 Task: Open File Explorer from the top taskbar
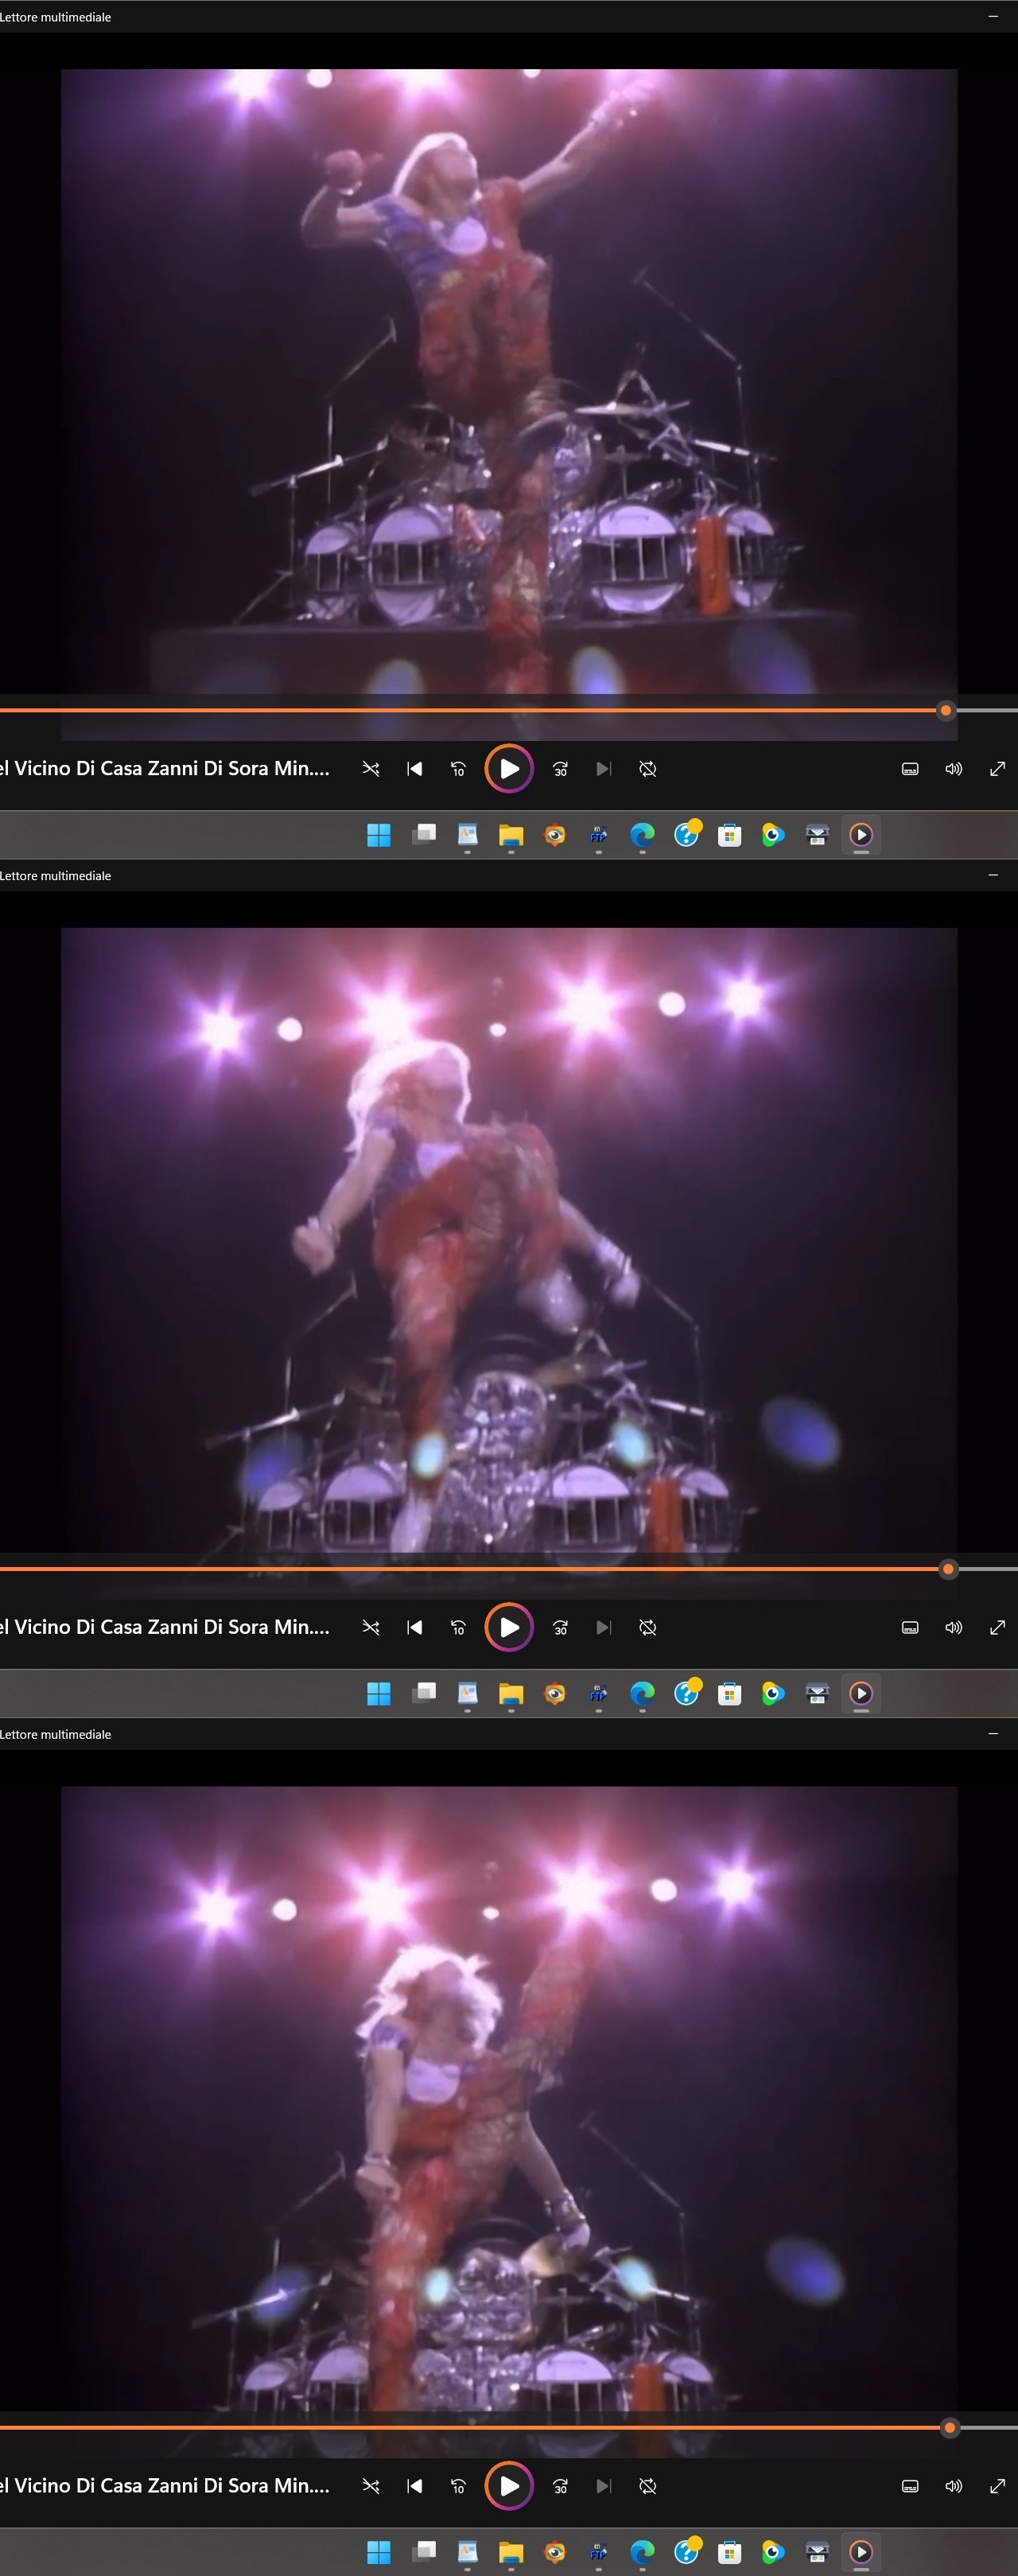[x=511, y=835]
